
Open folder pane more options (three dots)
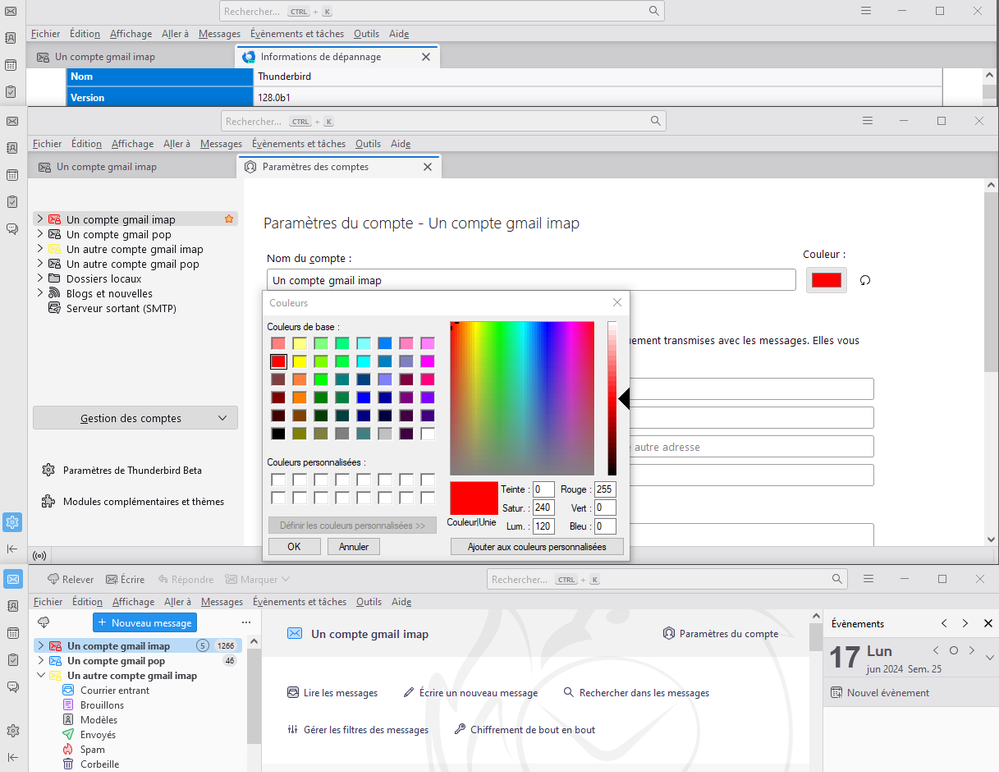(247, 622)
